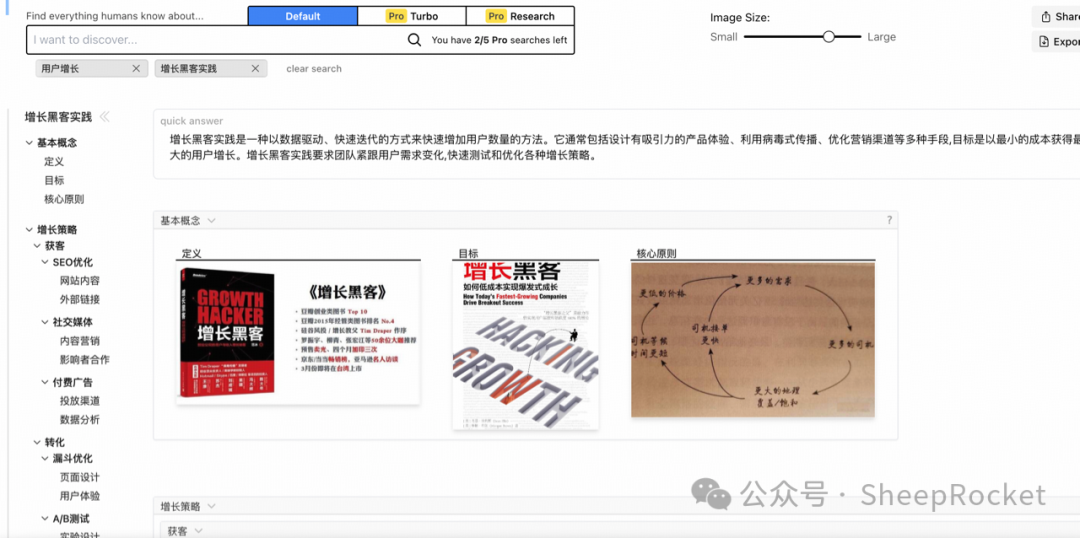Remove the 用户增长 search tag
1080x538 pixels.
(136, 68)
